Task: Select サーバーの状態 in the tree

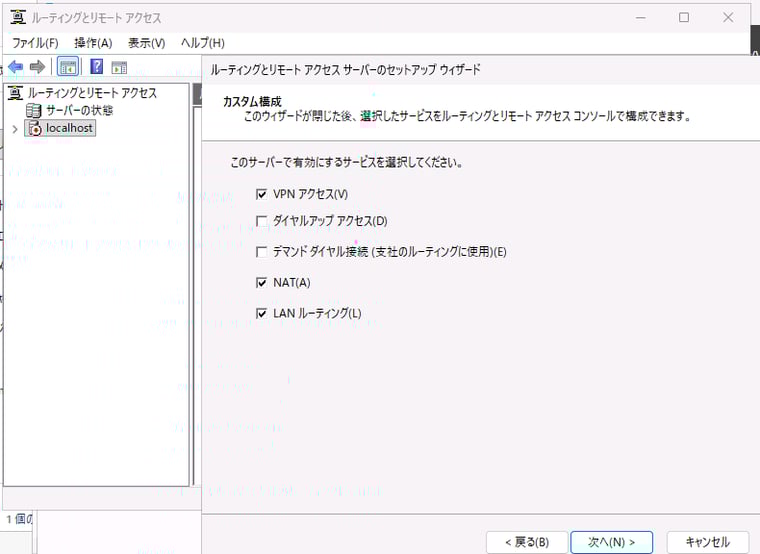Action: pyautogui.click(x=79, y=111)
